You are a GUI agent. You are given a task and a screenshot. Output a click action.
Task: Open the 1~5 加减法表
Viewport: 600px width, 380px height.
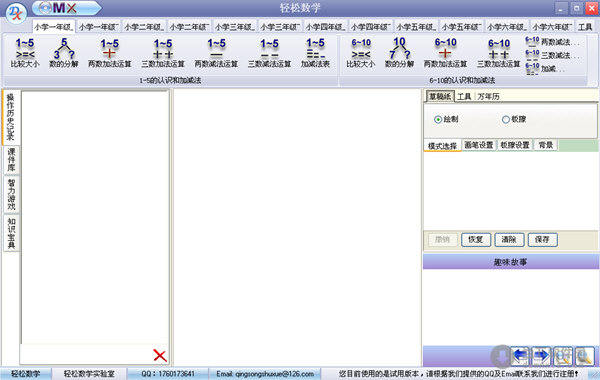coord(315,53)
